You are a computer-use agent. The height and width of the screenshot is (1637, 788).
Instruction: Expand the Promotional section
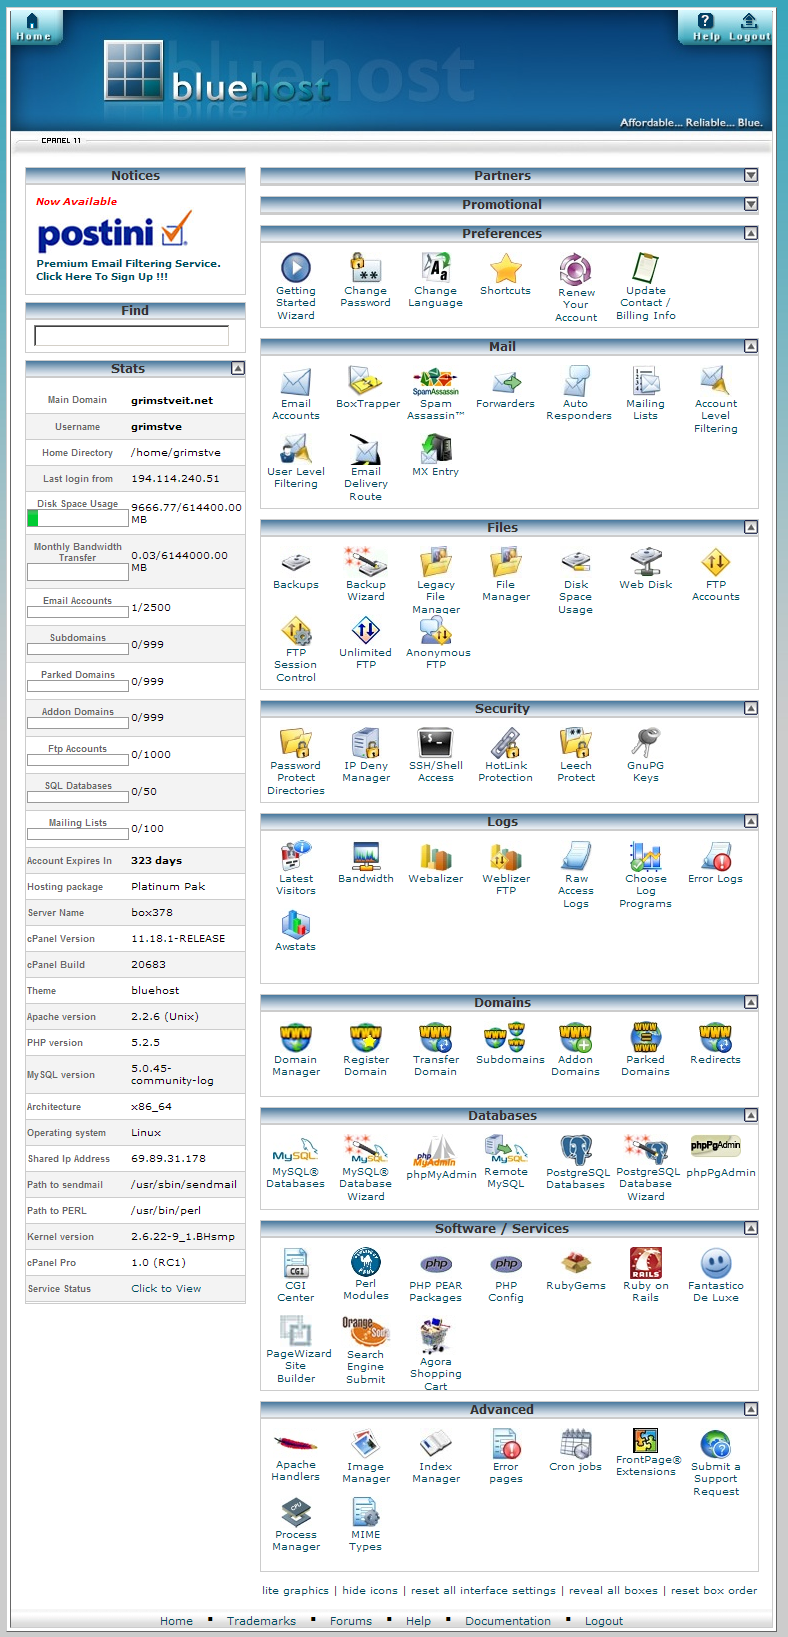(x=751, y=204)
